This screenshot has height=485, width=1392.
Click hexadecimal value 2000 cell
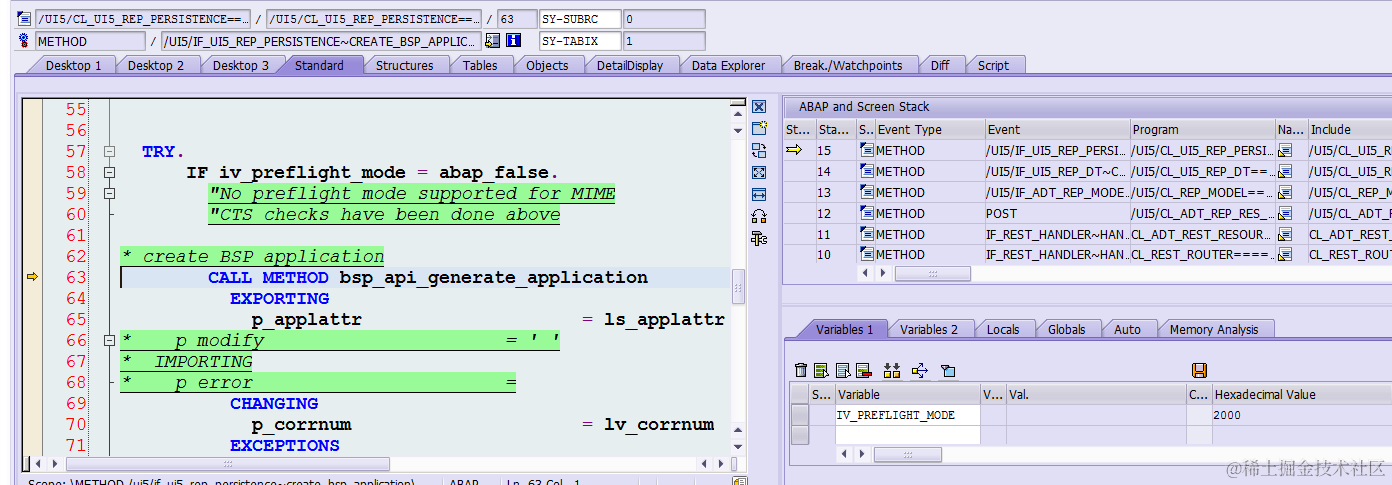[x=1300, y=415]
